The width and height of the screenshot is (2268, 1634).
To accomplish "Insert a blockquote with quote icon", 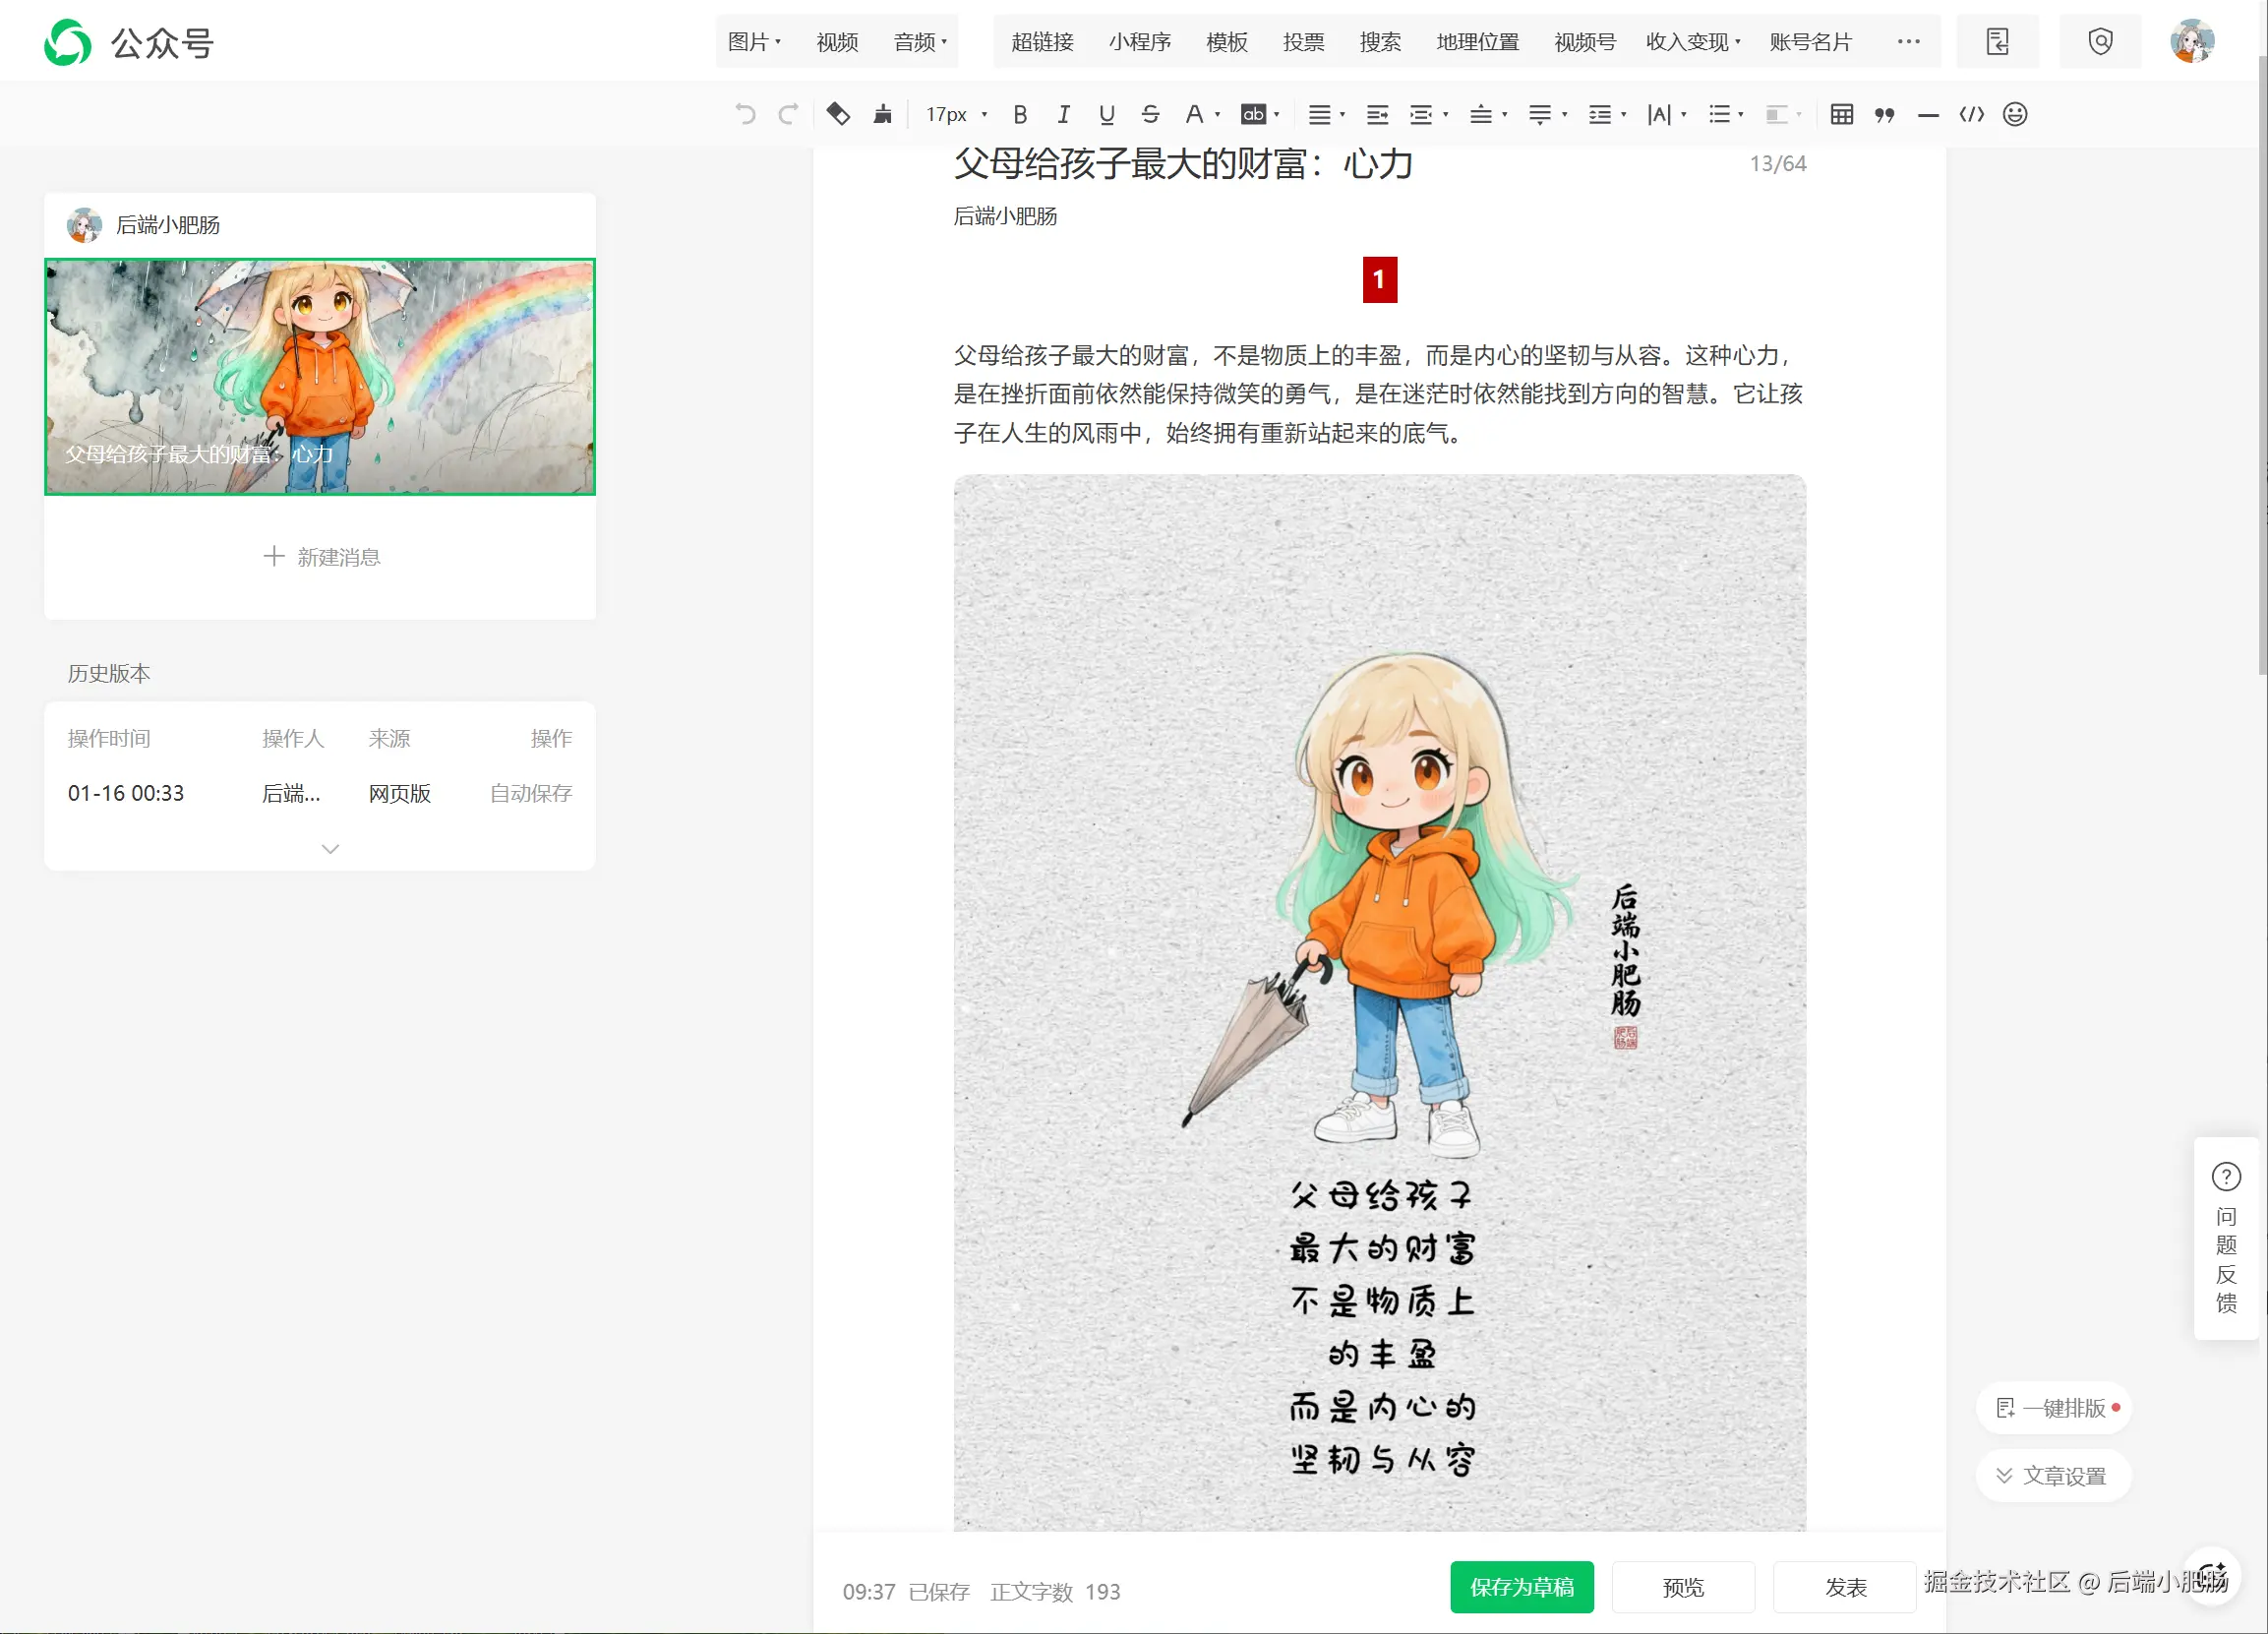I will pyautogui.click(x=1884, y=114).
